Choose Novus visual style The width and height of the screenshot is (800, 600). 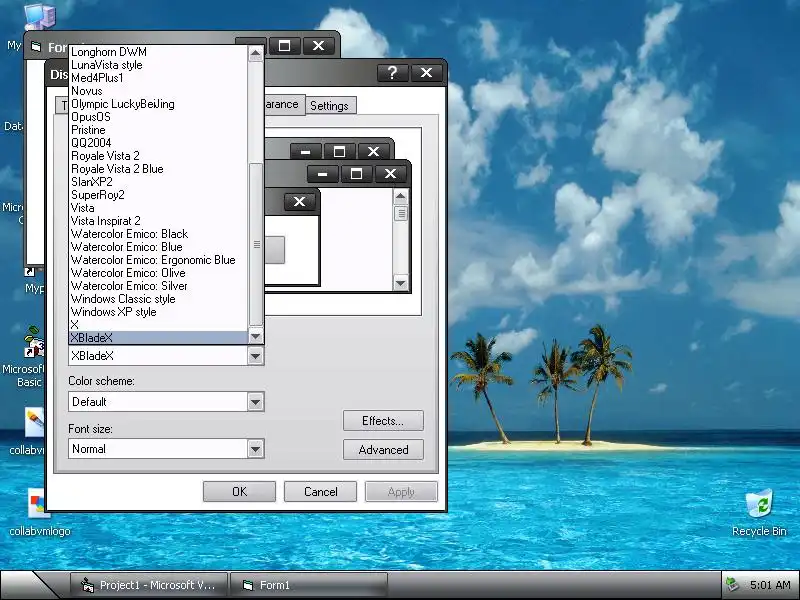158,91
